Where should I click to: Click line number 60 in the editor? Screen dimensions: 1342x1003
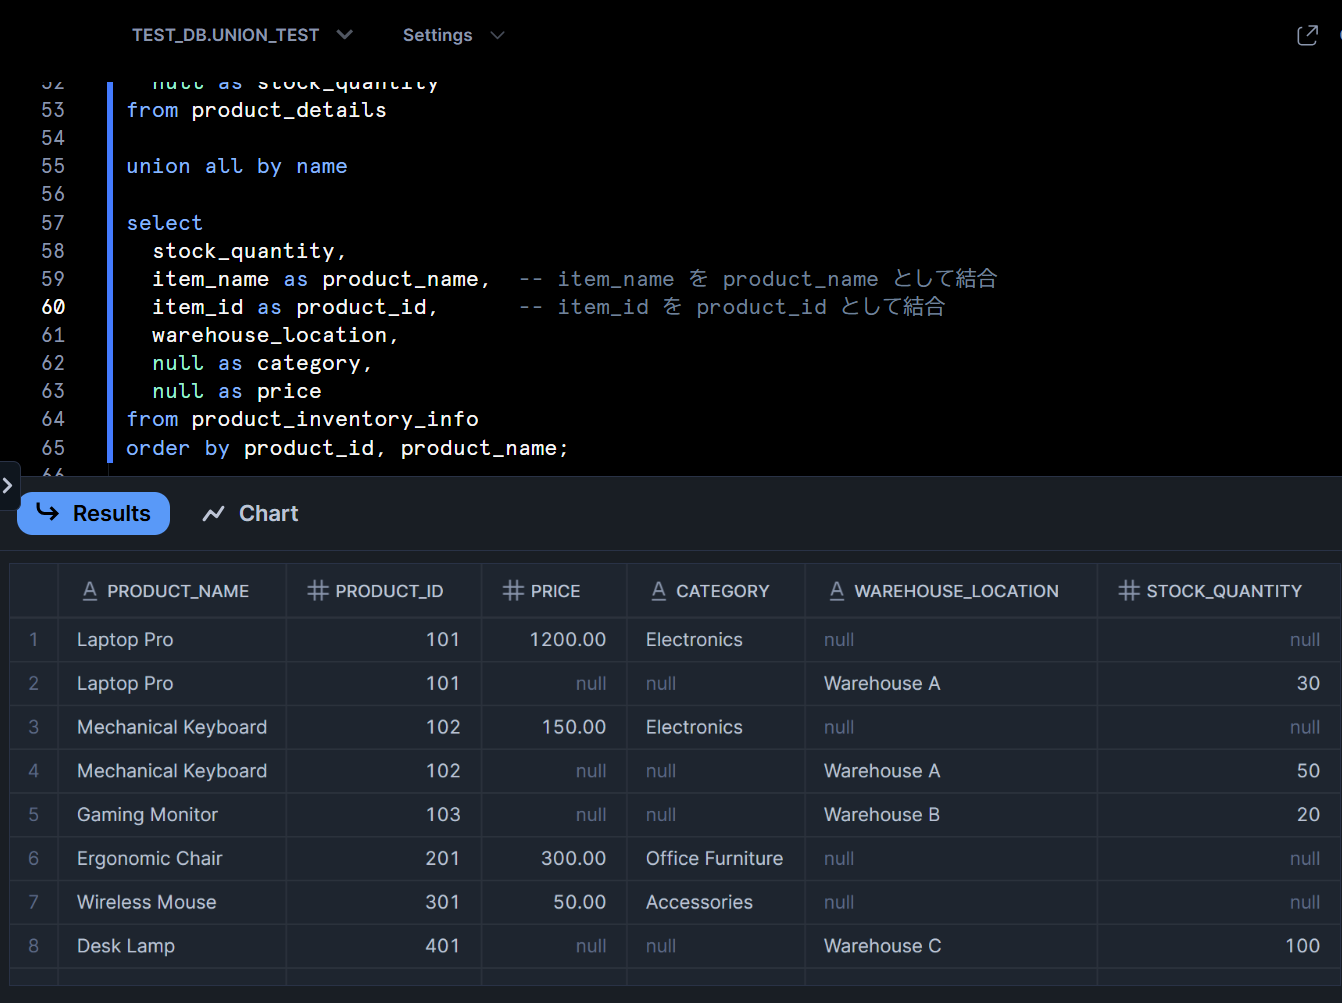click(53, 307)
